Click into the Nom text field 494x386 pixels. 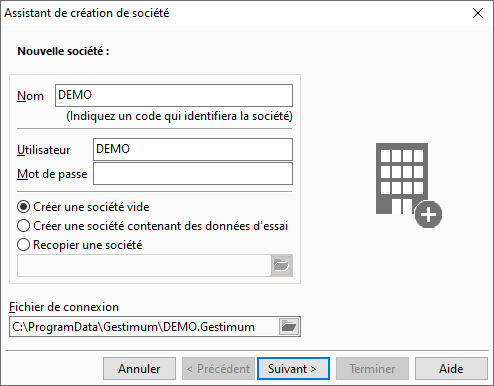174,96
